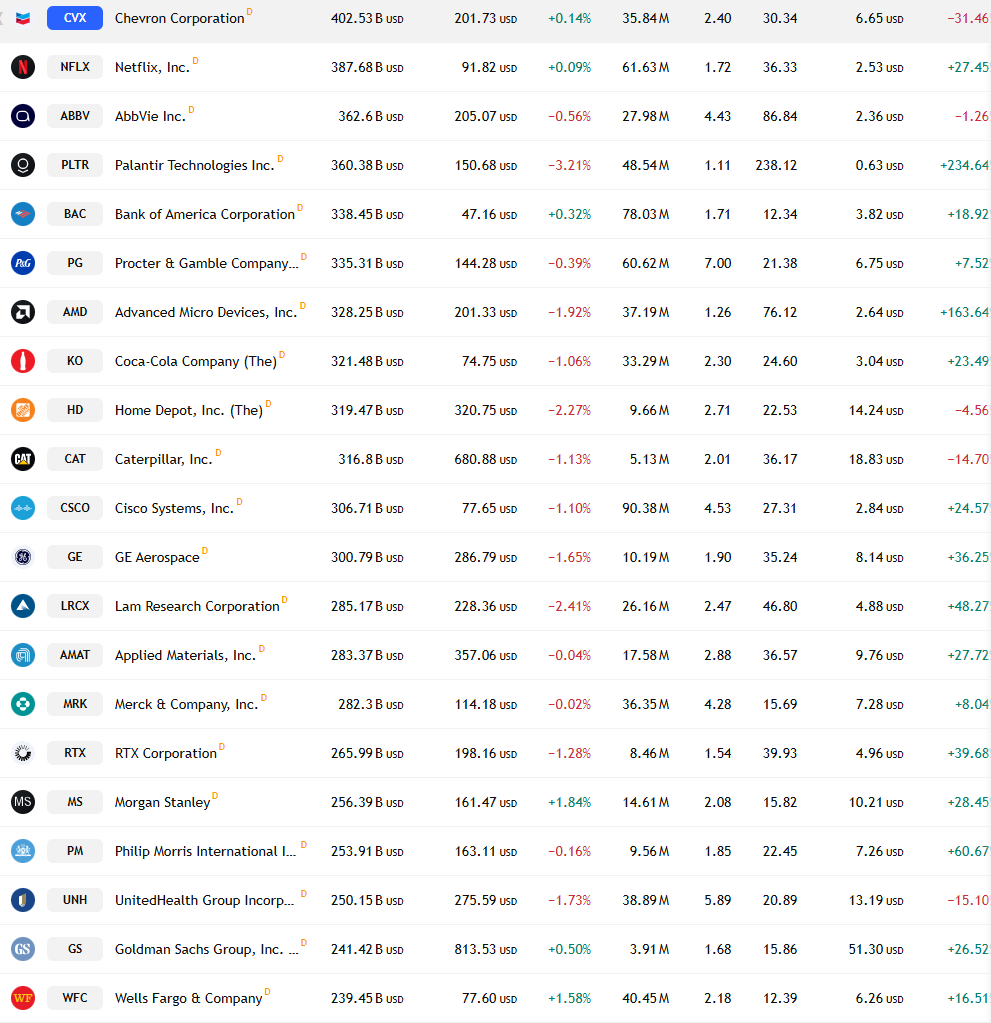This screenshot has height=1023, width=991.
Task: Select the CSCO ticker badge
Action: [x=75, y=507]
